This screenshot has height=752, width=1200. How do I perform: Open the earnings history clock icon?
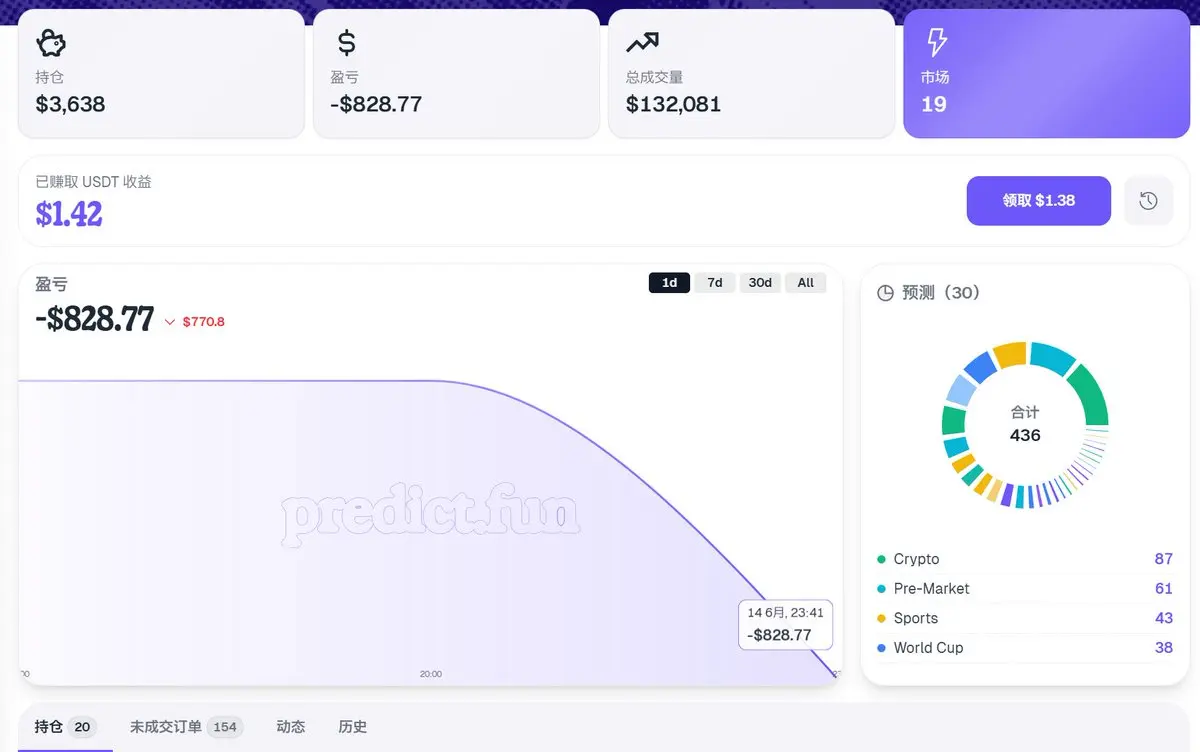(1148, 201)
